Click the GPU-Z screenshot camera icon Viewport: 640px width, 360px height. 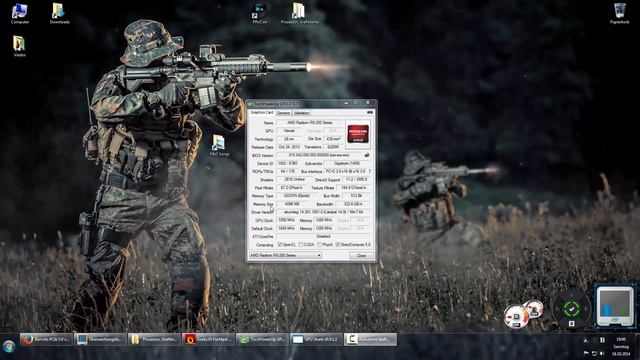tap(369, 113)
